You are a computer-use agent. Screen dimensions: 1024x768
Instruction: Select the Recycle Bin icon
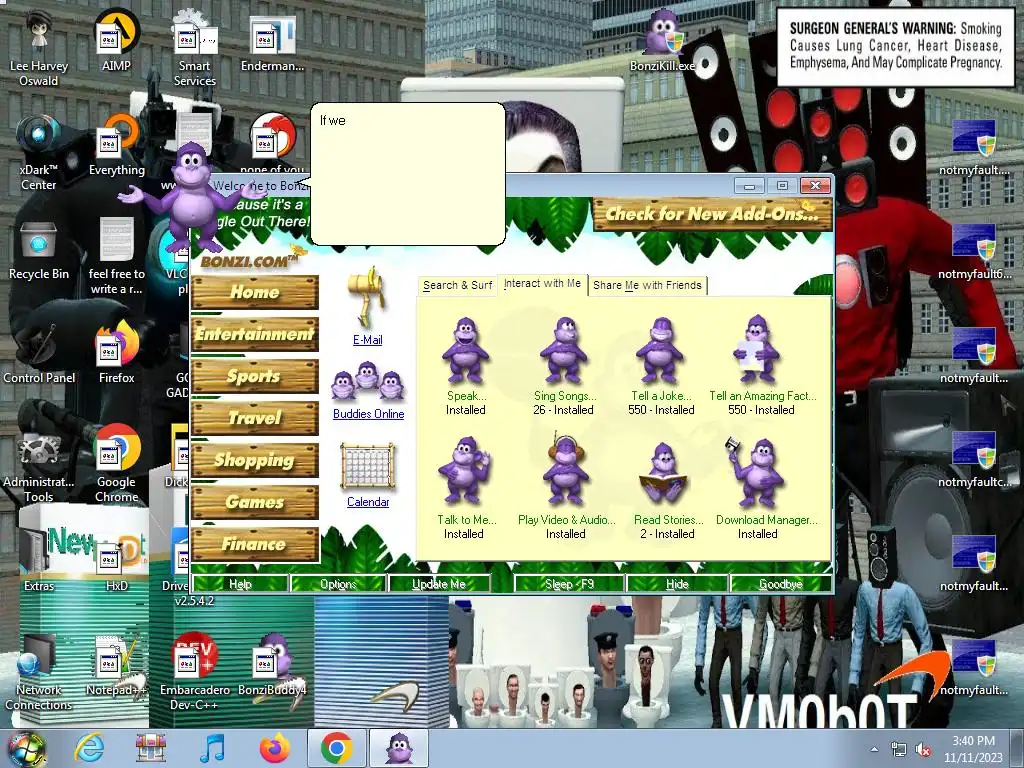click(x=39, y=251)
